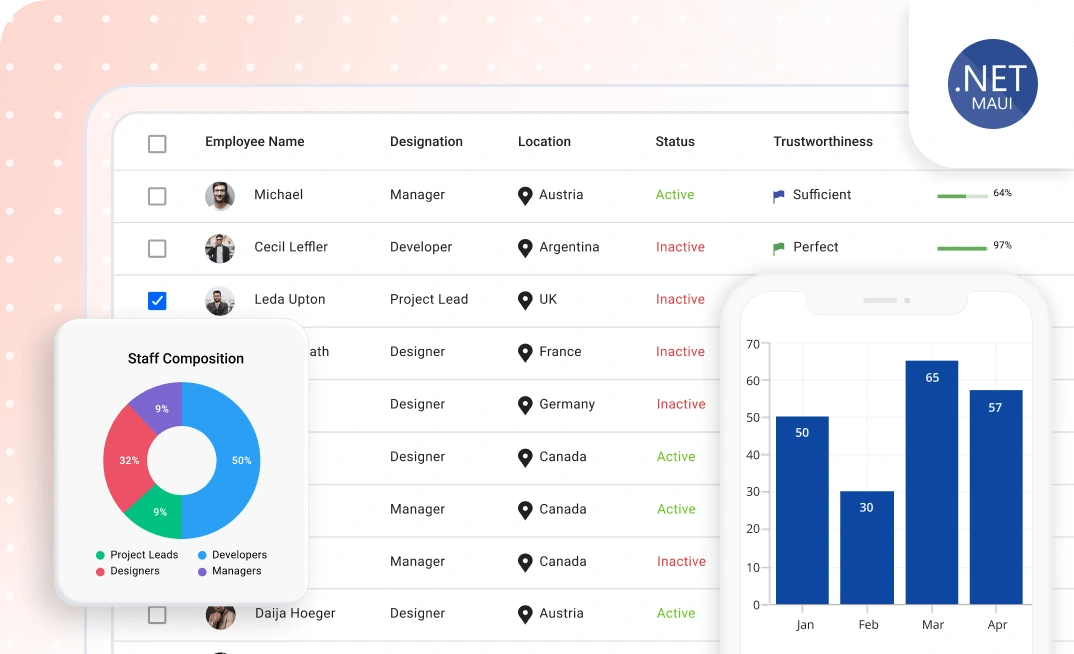Click the location pin beside Argentina
Image resolution: width=1074 pixels, height=654 pixels.
coord(525,248)
